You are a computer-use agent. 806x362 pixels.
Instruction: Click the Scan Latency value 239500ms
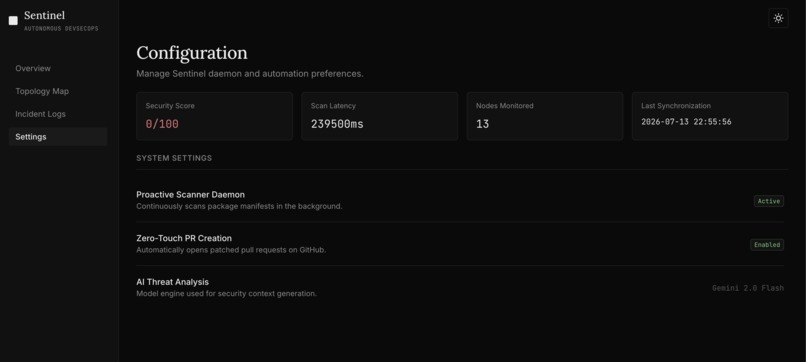pos(337,124)
